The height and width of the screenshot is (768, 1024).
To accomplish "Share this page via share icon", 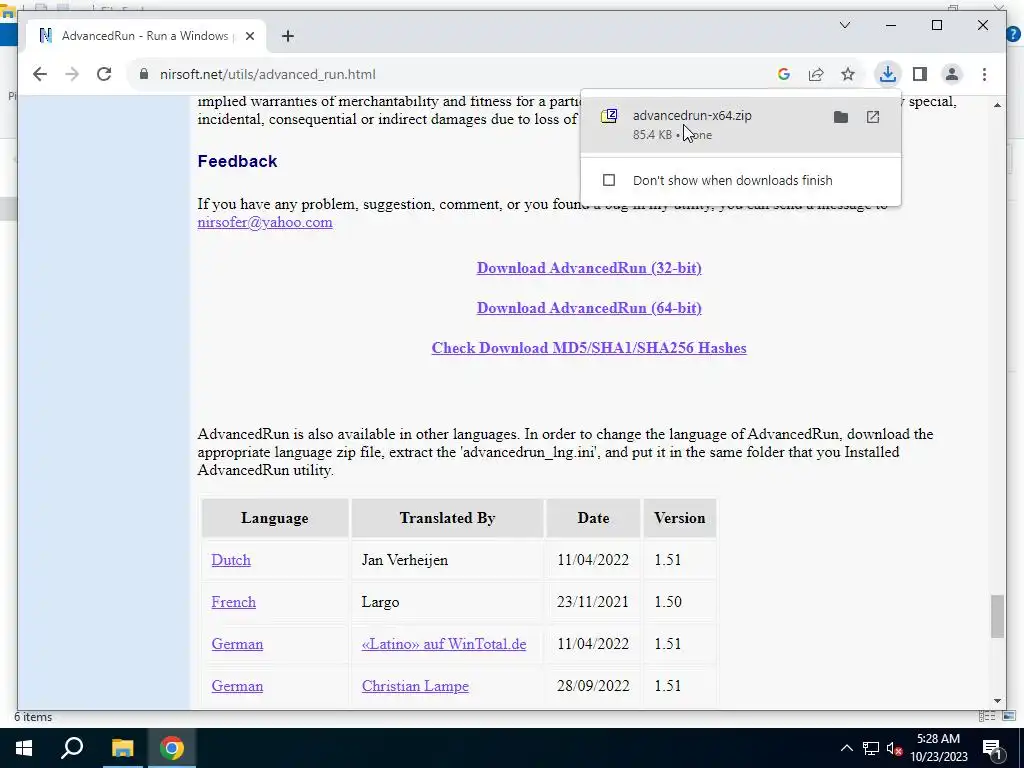I will tap(816, 74).
